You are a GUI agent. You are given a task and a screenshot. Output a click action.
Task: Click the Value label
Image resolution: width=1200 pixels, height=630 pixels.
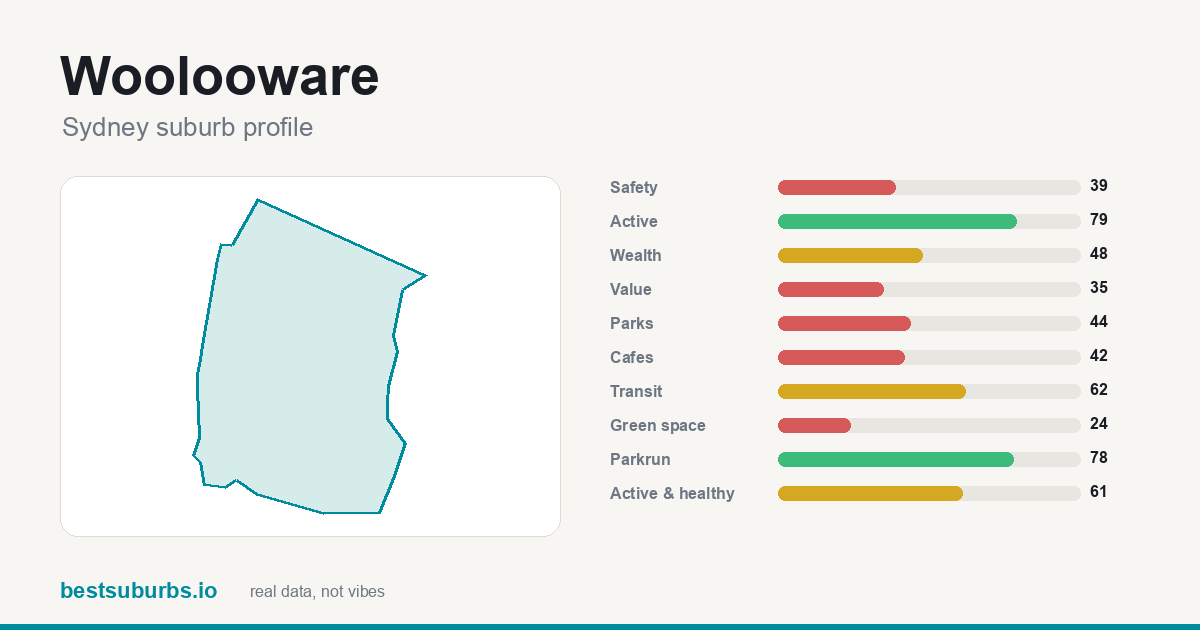631,289
